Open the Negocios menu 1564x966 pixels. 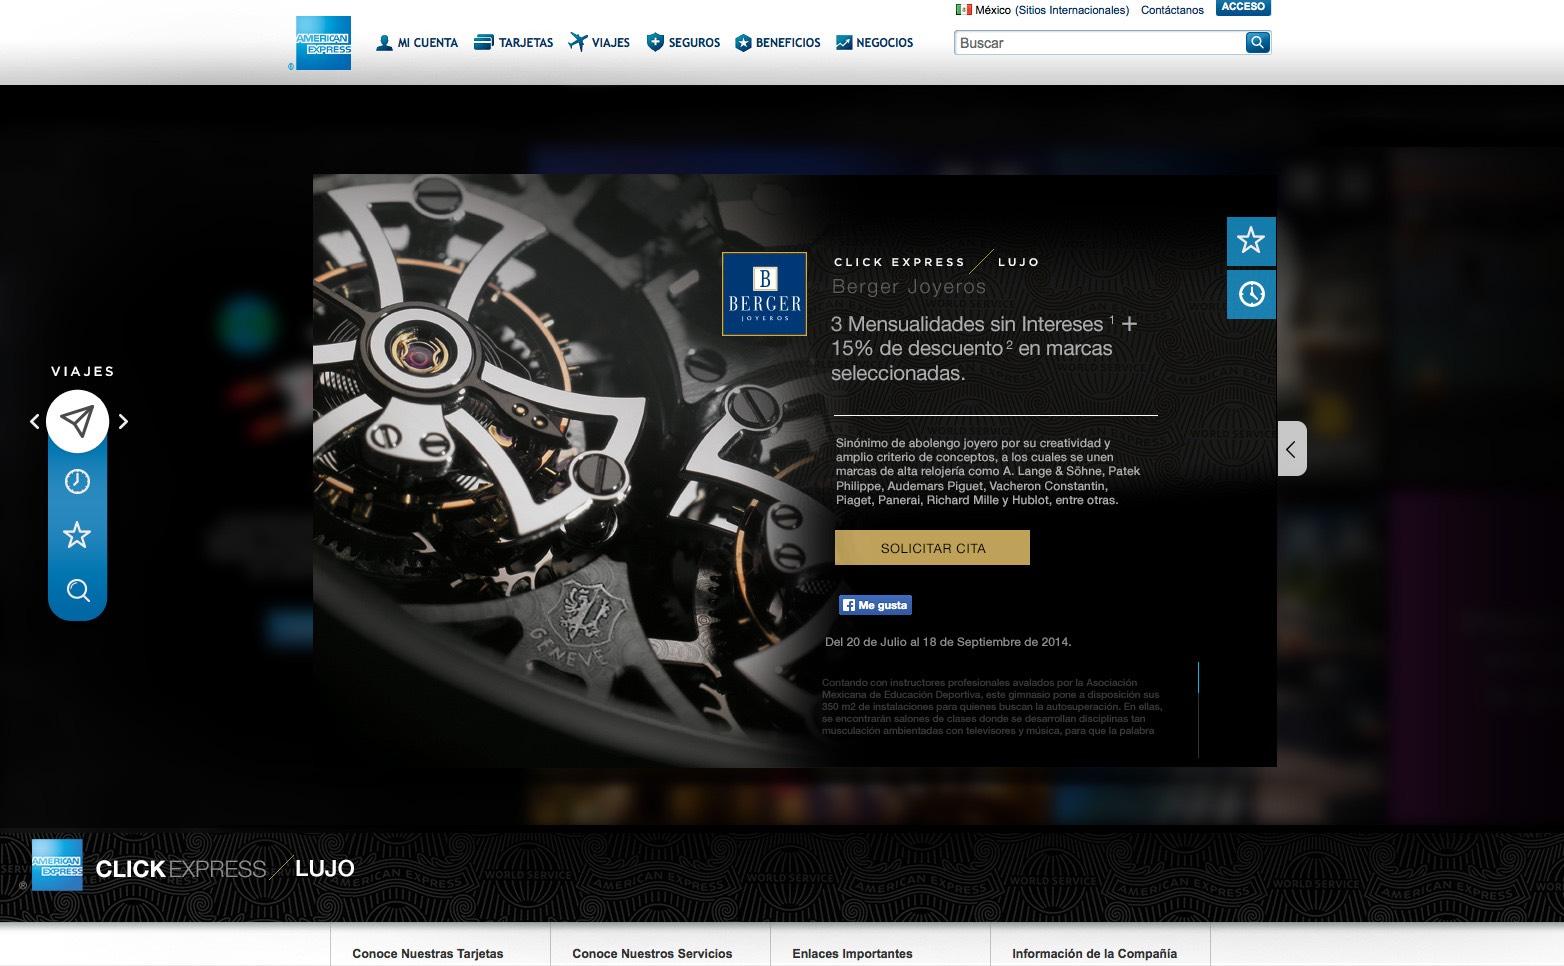pyautogui.click(x=874, y=43)
